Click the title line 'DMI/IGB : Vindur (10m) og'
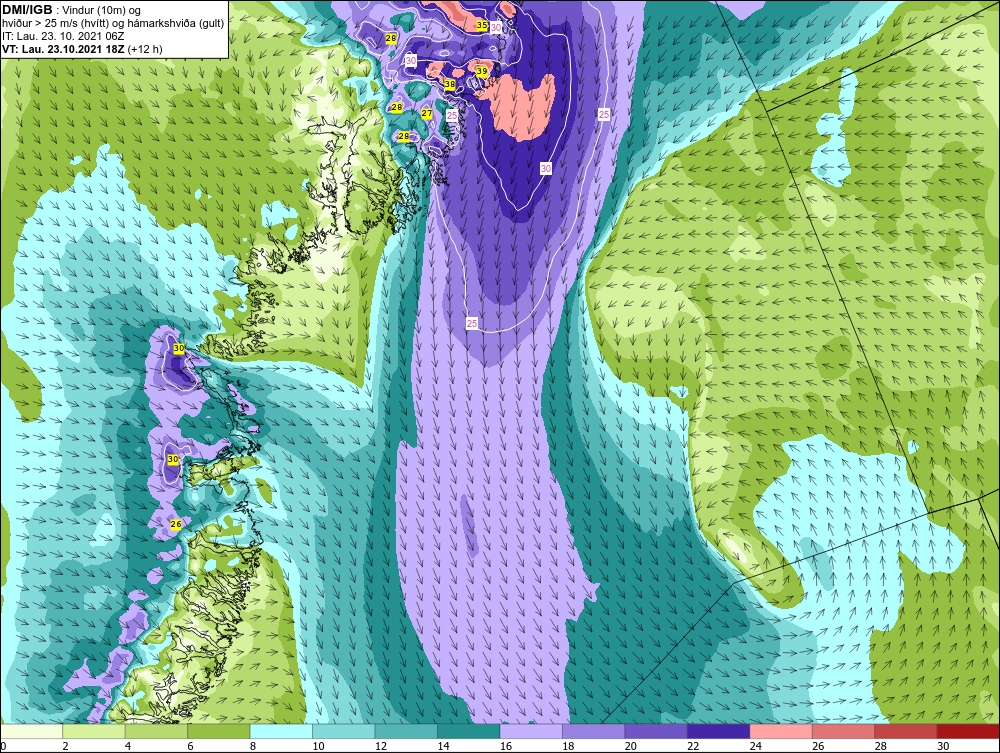 (x=72, y=10)
